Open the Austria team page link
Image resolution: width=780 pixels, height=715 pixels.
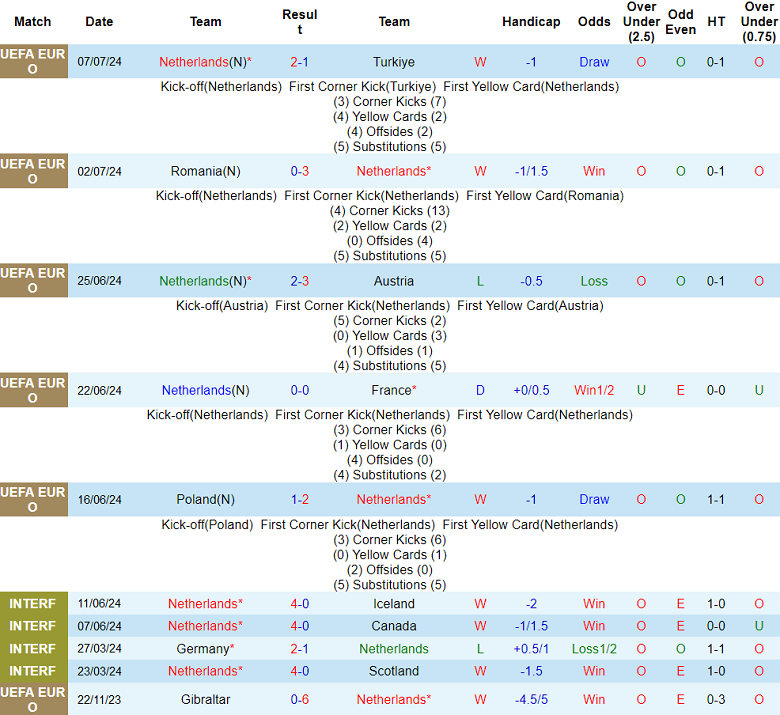[393, 281]
